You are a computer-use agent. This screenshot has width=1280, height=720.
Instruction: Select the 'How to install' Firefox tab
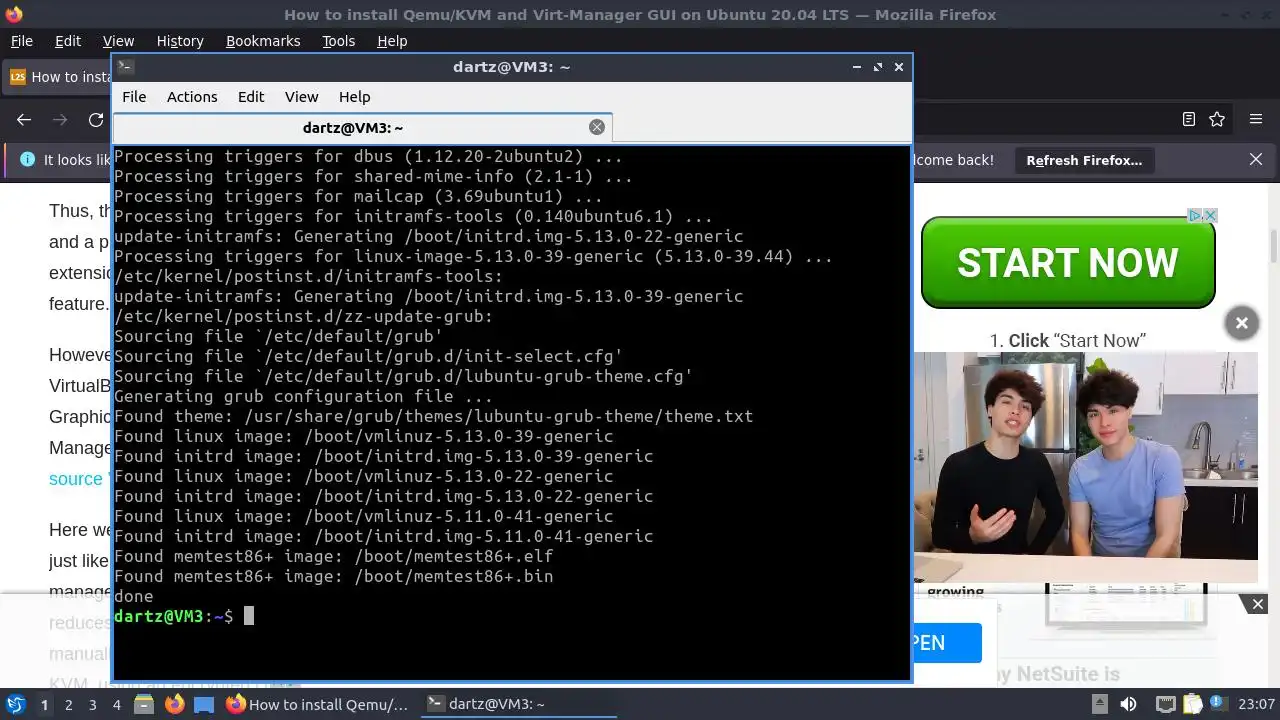60,77
